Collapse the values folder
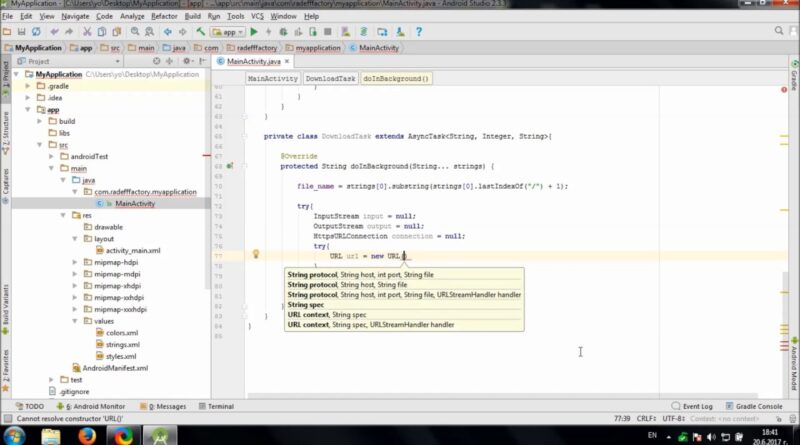The height and width of the screenshot is (445, 800). [74, 321]
